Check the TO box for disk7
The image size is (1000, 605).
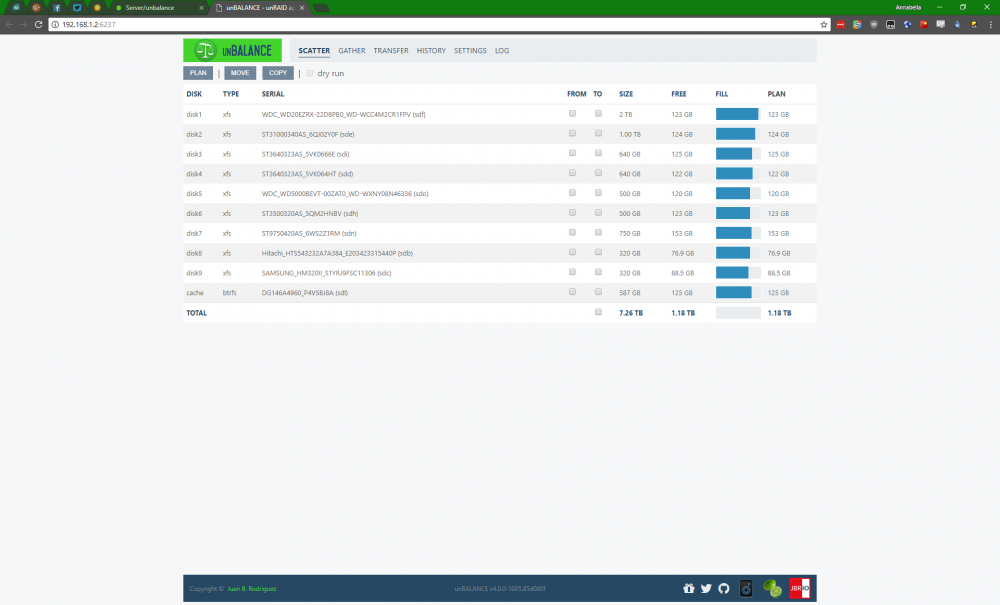click(598, 232)
